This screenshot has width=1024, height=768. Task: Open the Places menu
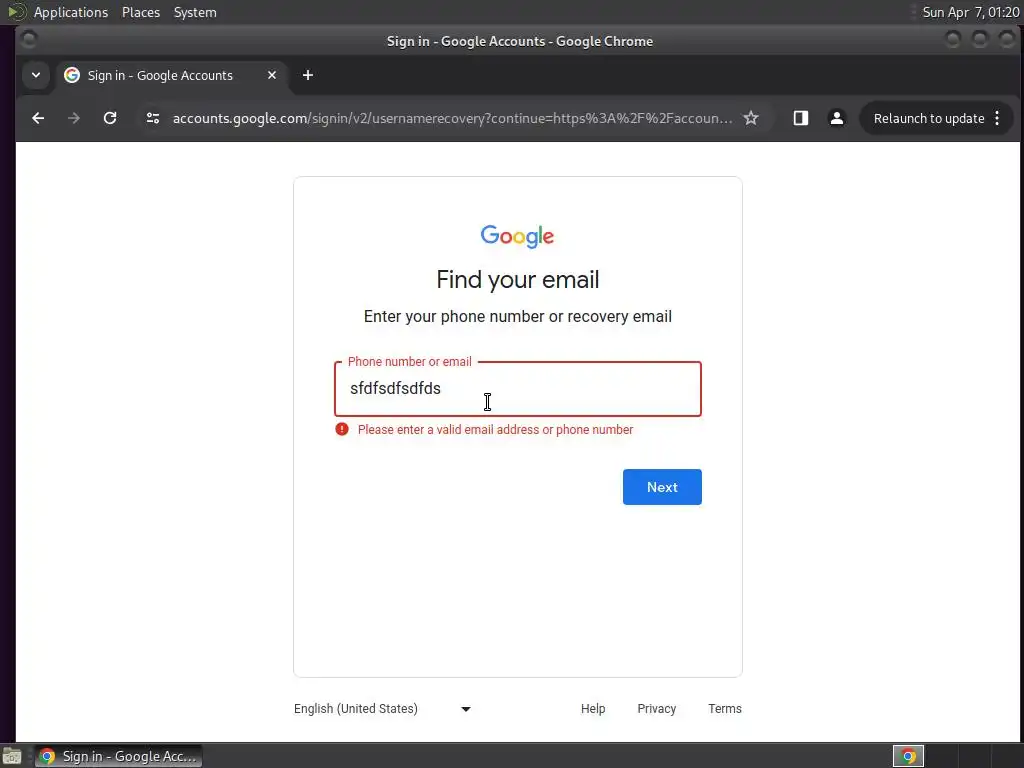pyautogui.click(x=141, y=12)
